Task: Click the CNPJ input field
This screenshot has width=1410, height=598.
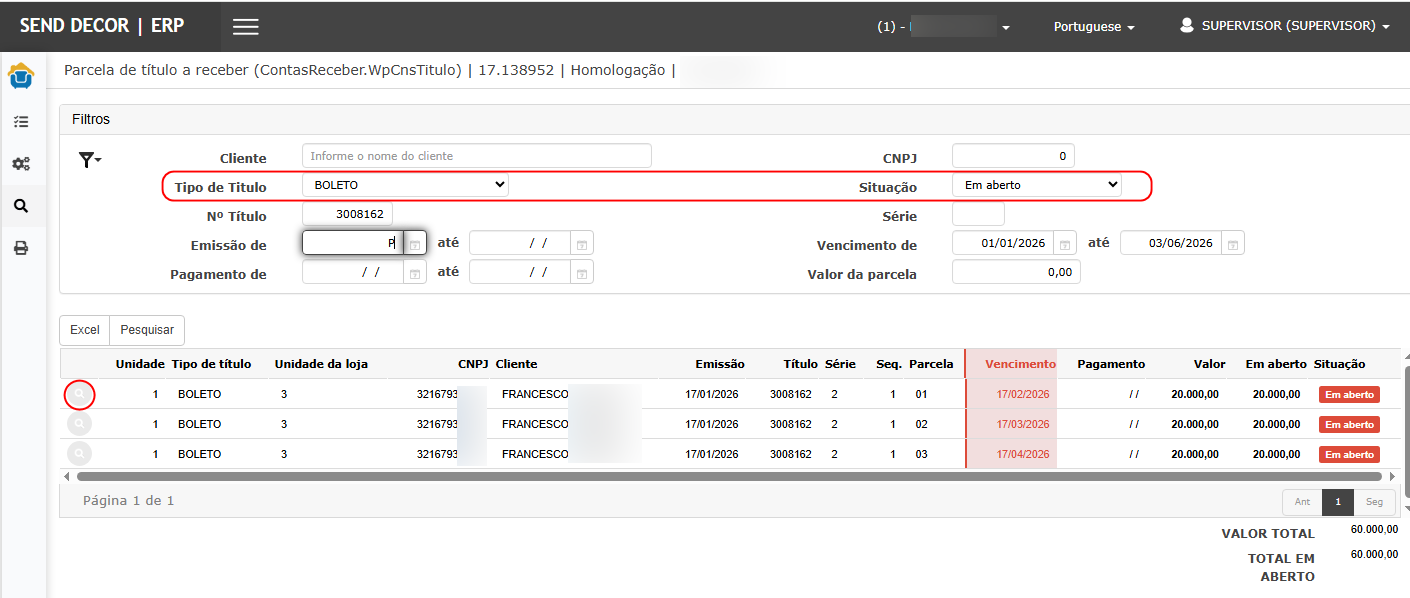Action: click(x=1013, y=156)
